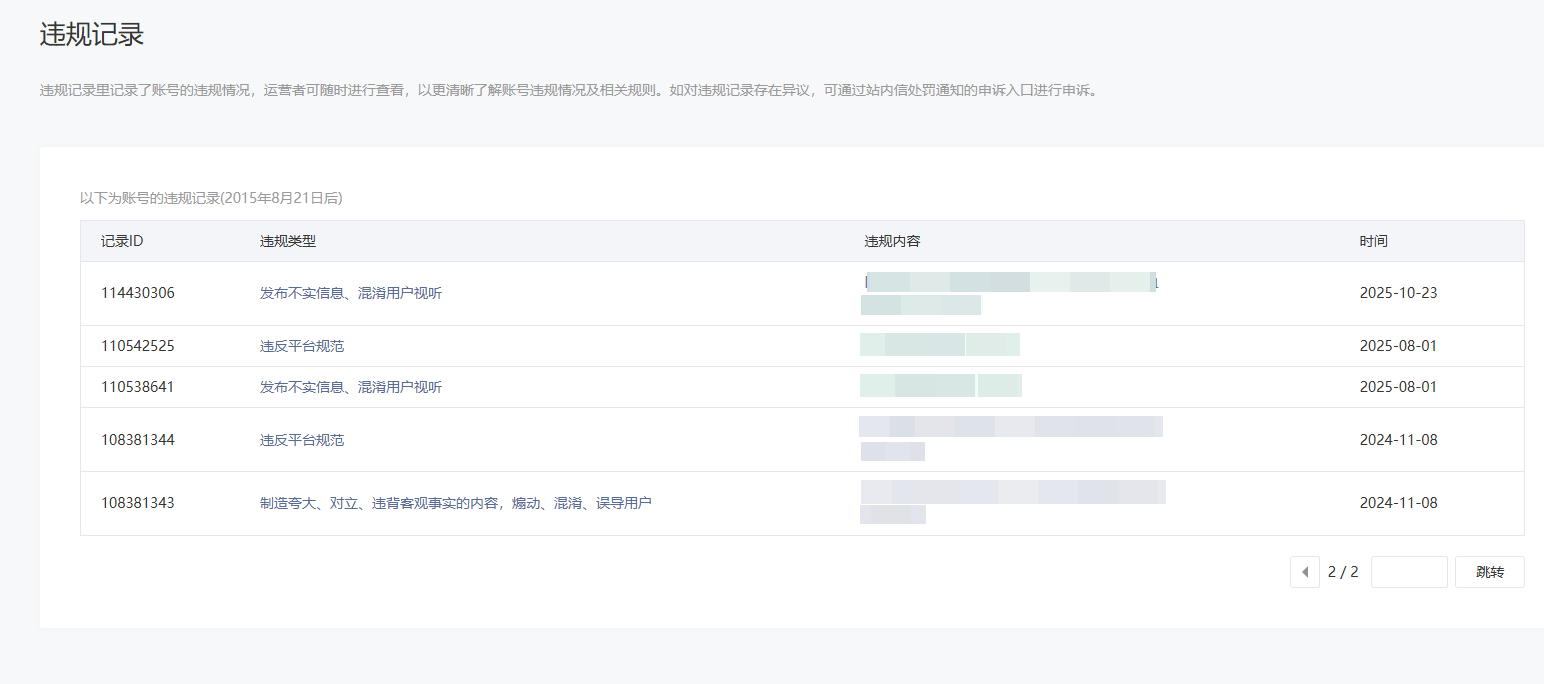This screenshot has height=684, width=1544.
Task: Open 违反平台规范 link for record 108381344
Action: pos(302,440)
